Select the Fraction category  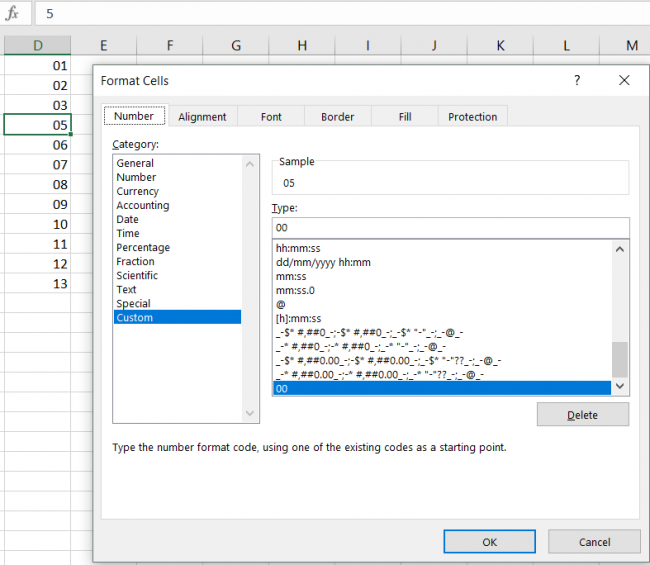[x=177, y=262]
